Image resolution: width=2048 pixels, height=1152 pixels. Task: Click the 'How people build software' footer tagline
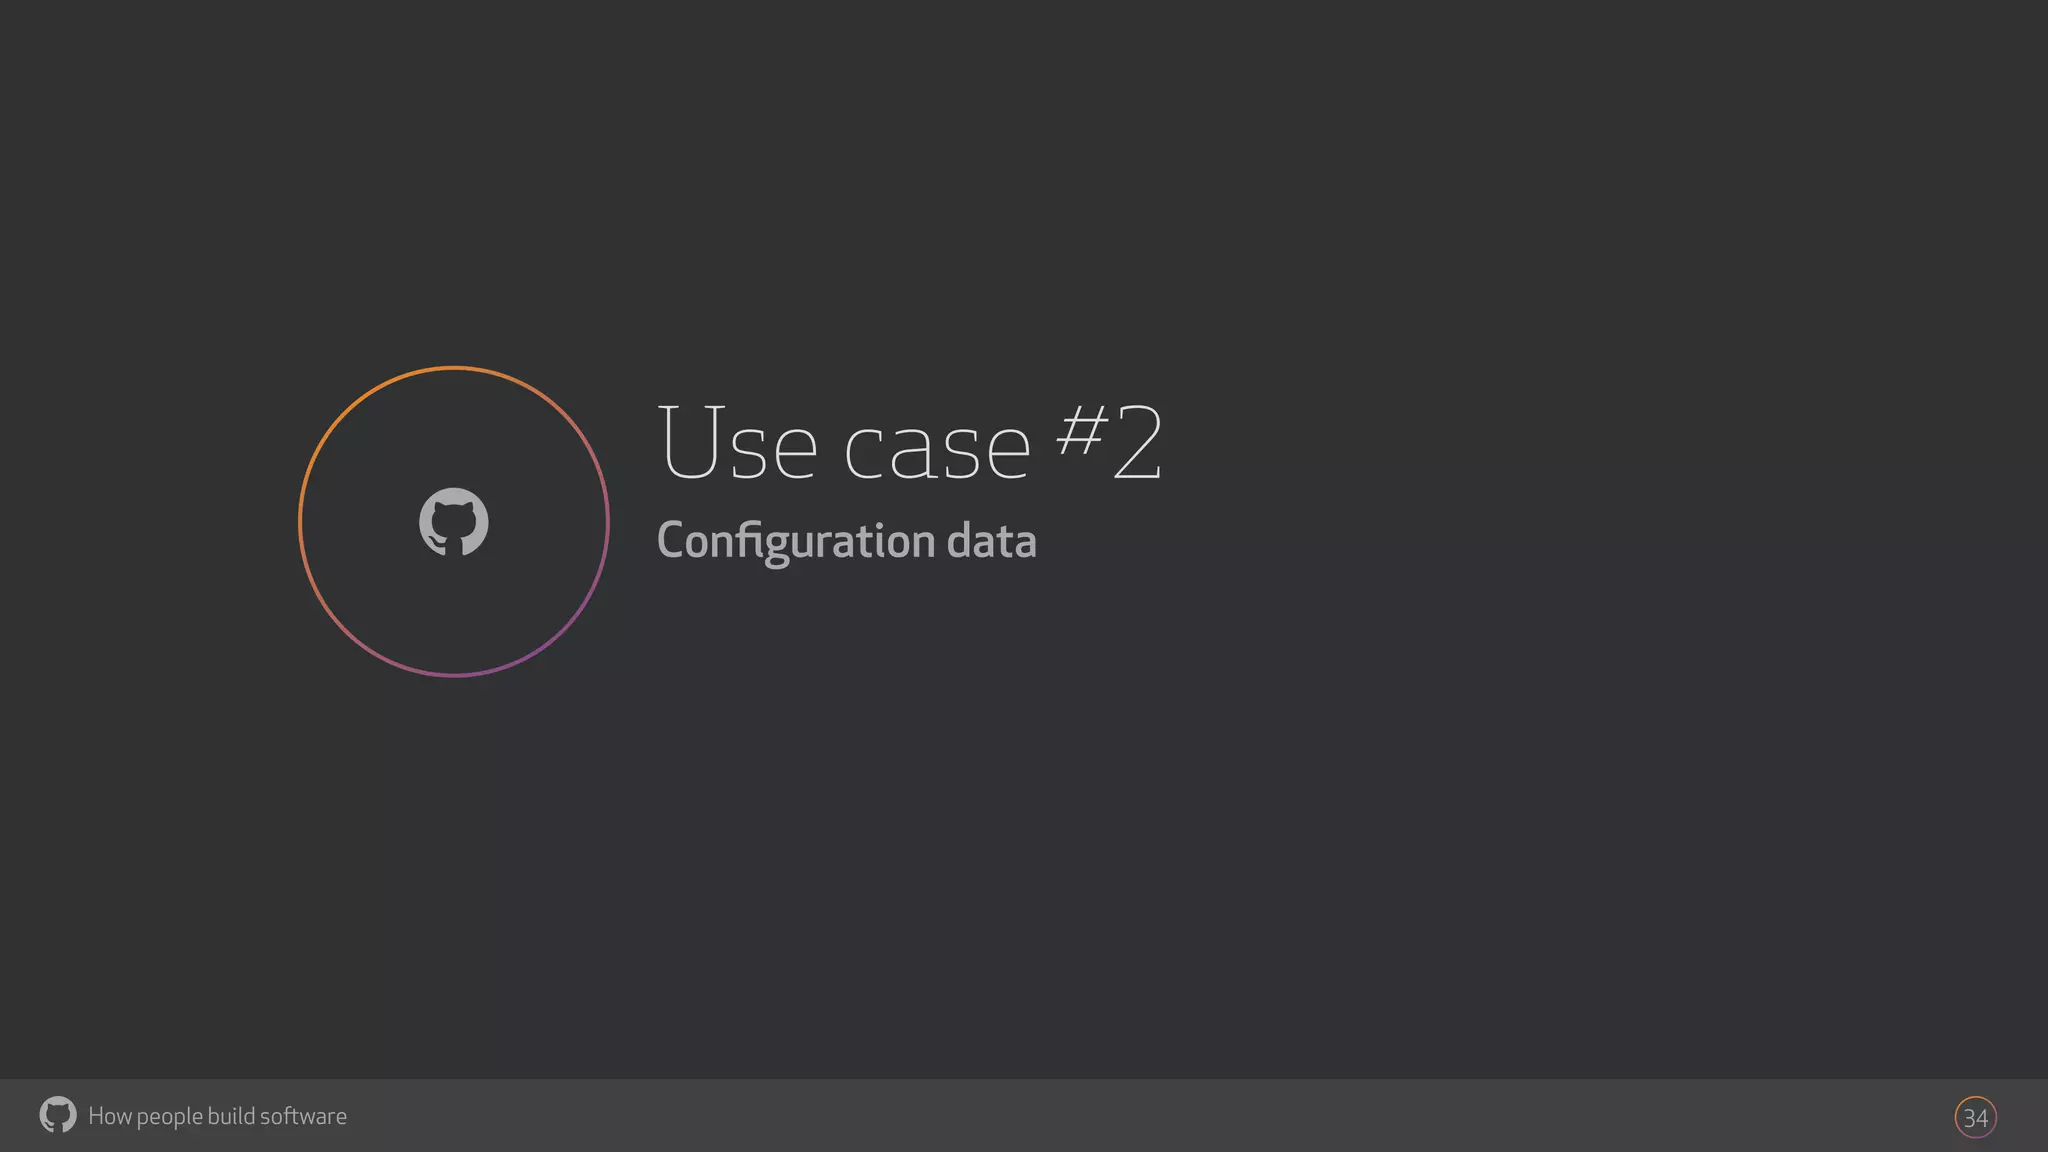tap(217, 1116)
